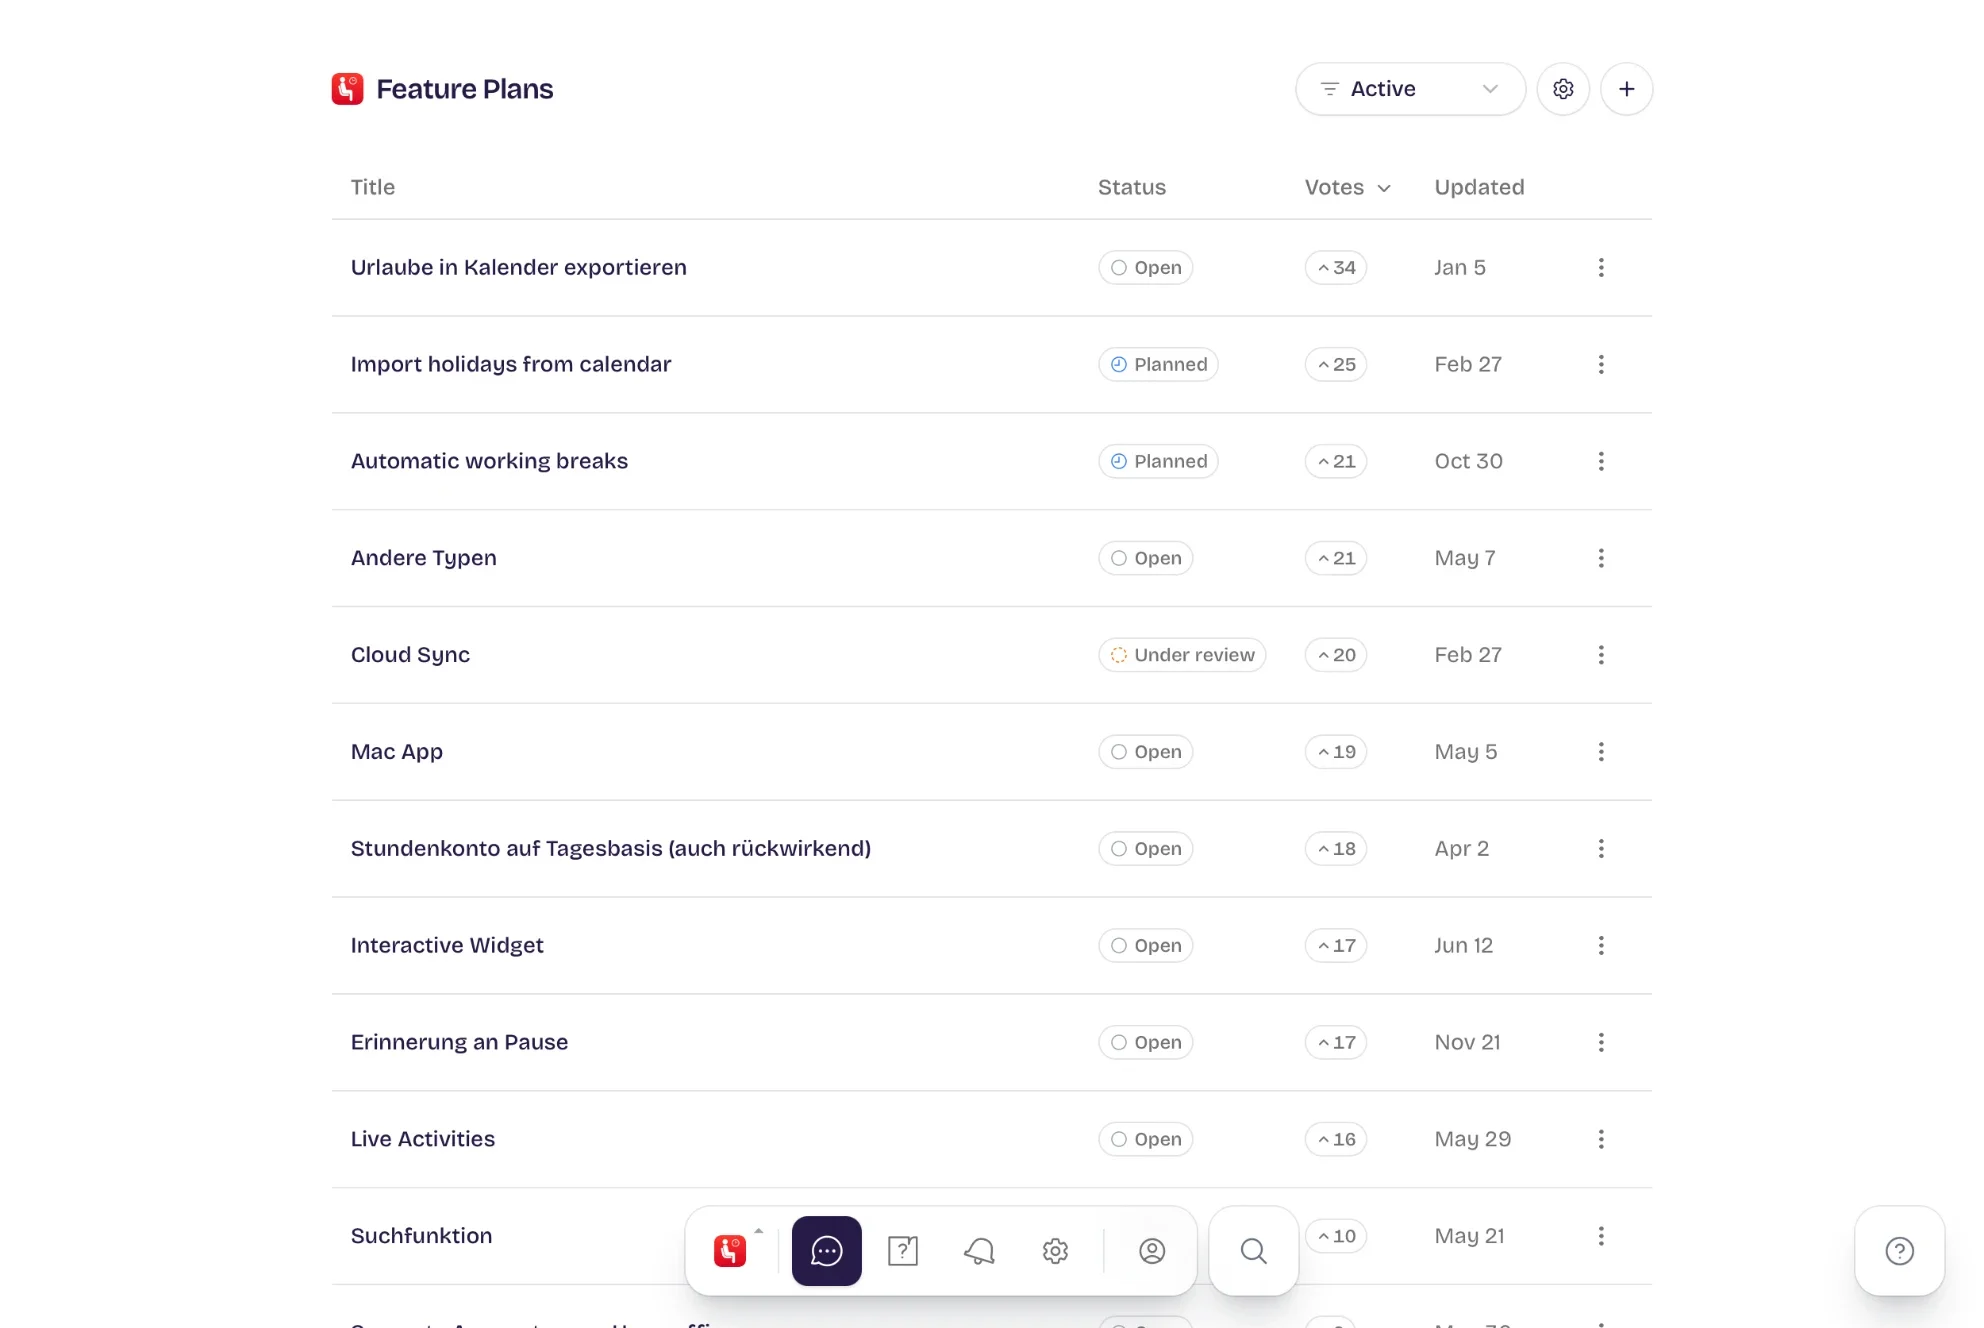Open more options for Automatic working breaks
The height and width of the screenshot is (1328, 1984).
pyautogui.click(x=1601, y=461)
